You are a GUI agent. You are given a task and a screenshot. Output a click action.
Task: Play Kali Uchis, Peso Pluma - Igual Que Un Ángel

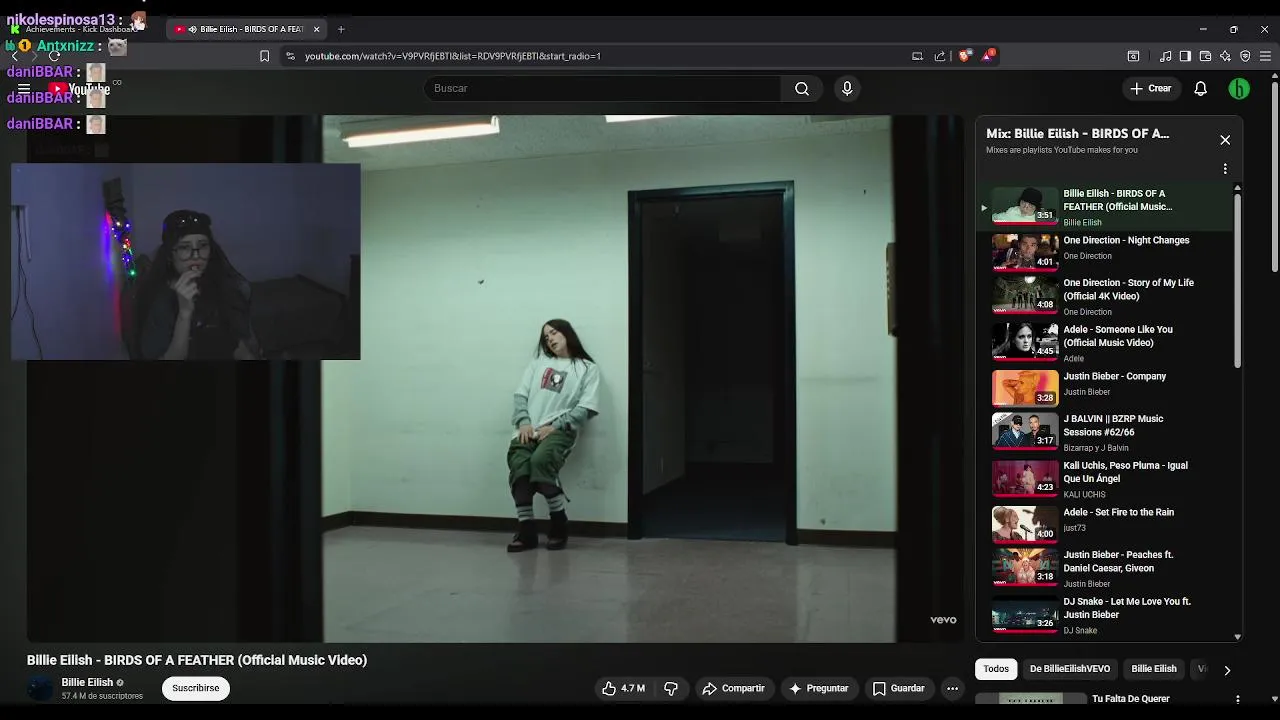click(1105, 479)
